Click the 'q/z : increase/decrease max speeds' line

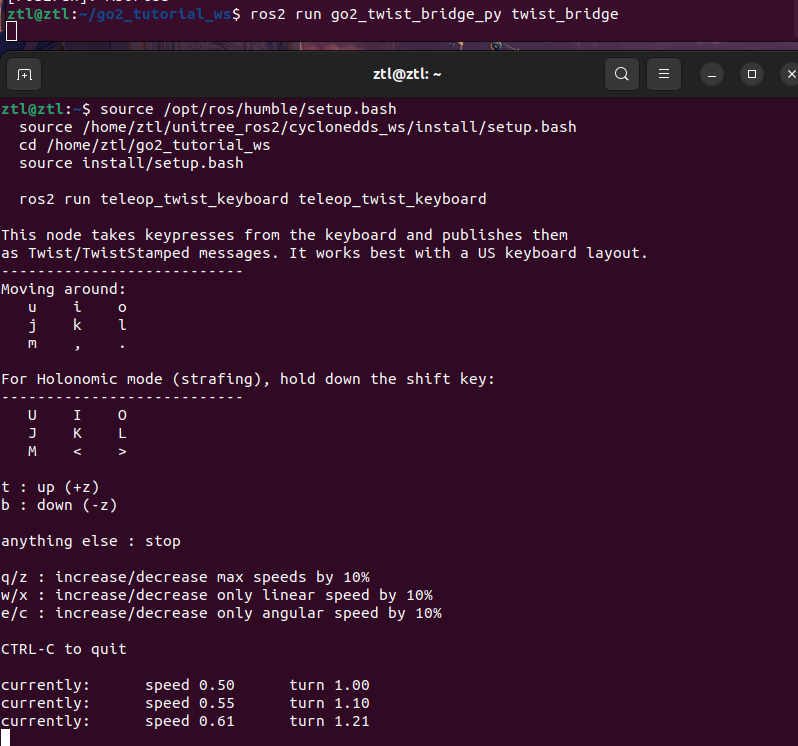point(185,578)
